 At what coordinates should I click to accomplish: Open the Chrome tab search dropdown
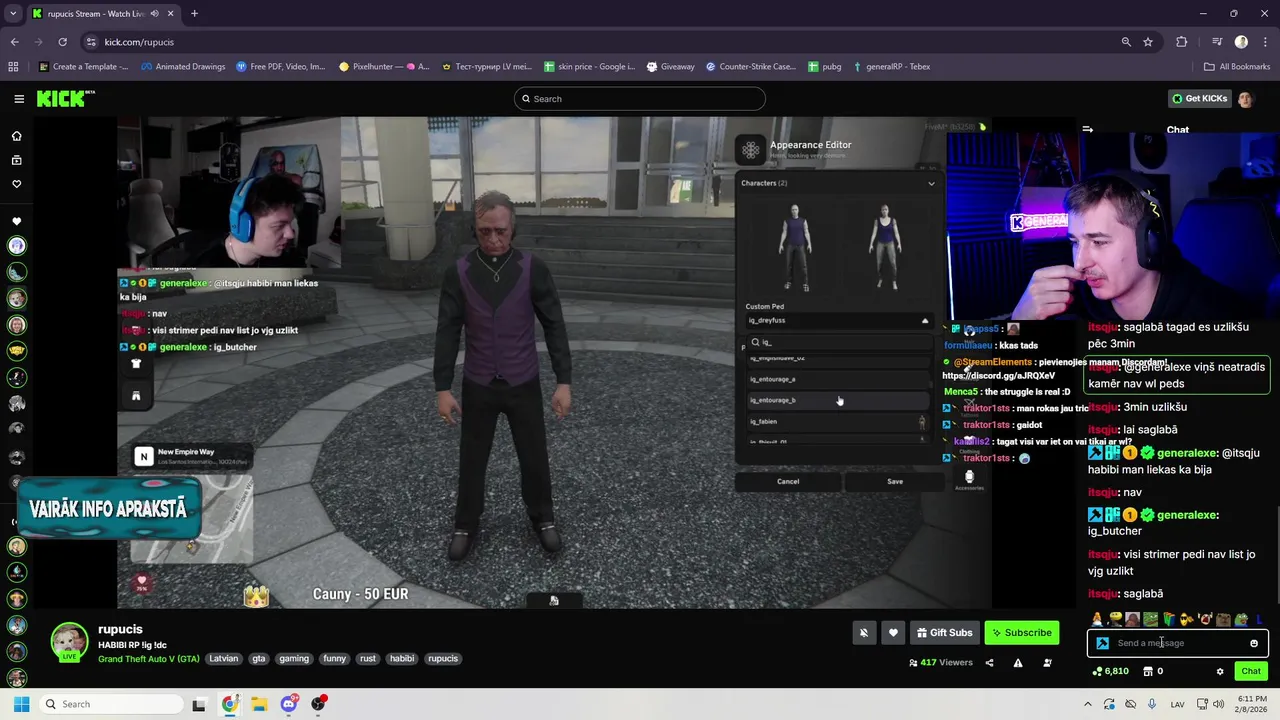pyautogui.click(x=13, y=14)
